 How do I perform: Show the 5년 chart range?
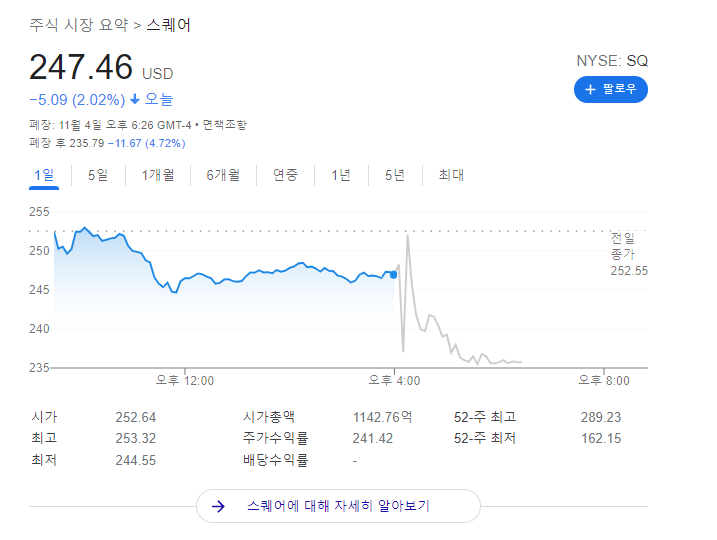[x=395, y=175]
